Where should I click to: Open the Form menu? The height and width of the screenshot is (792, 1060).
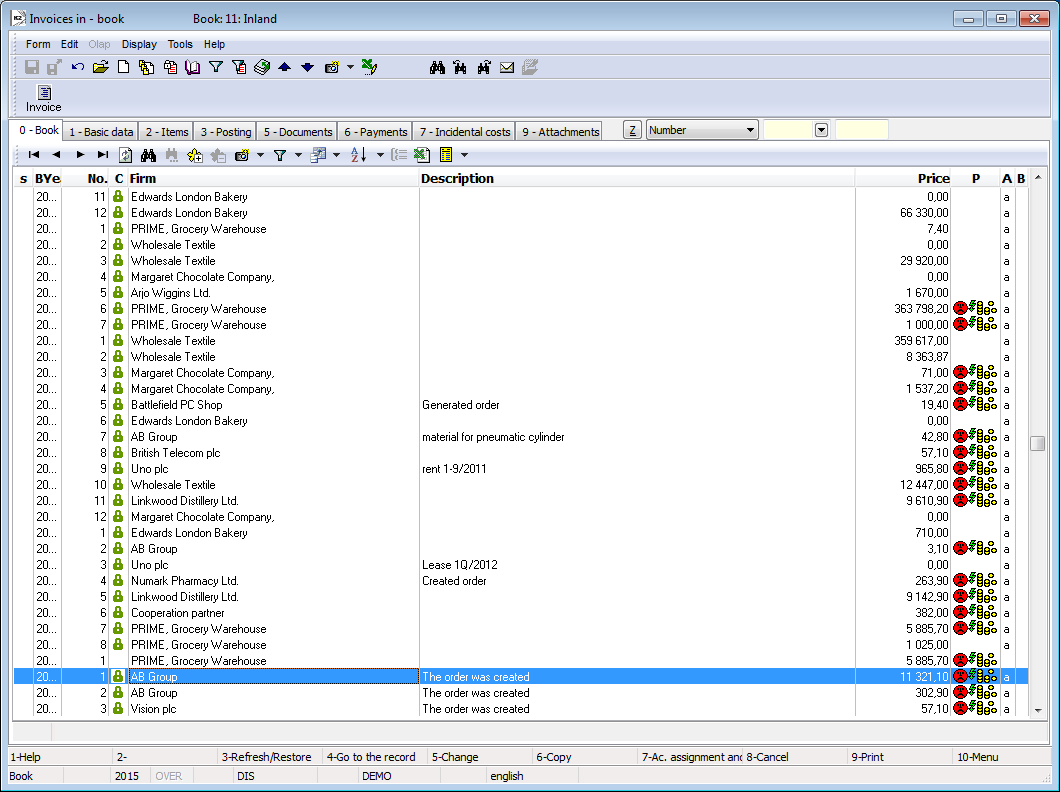[38, 44]
